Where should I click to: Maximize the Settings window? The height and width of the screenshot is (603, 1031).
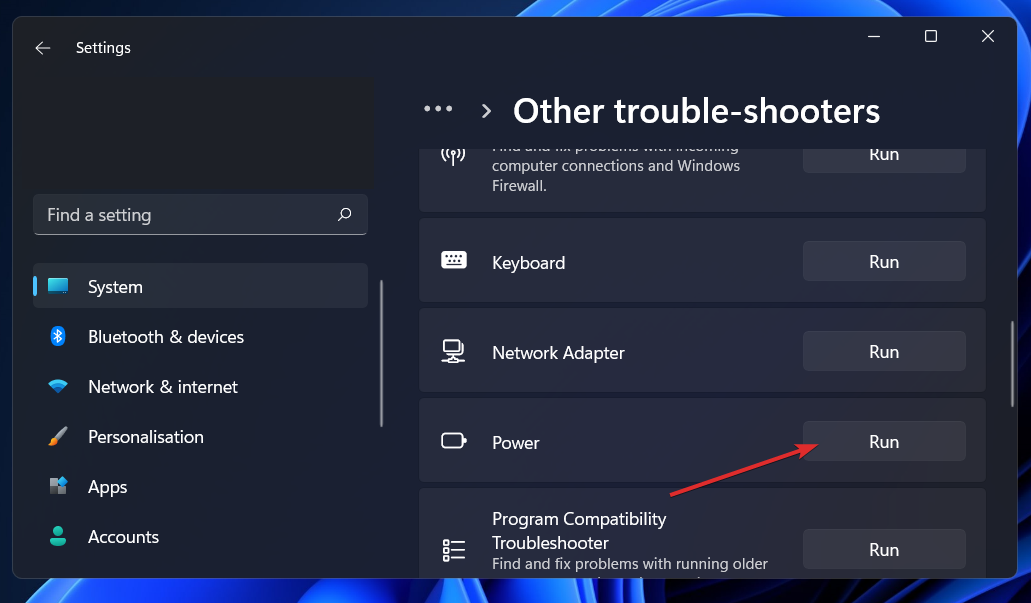click(x=930, y=36)
